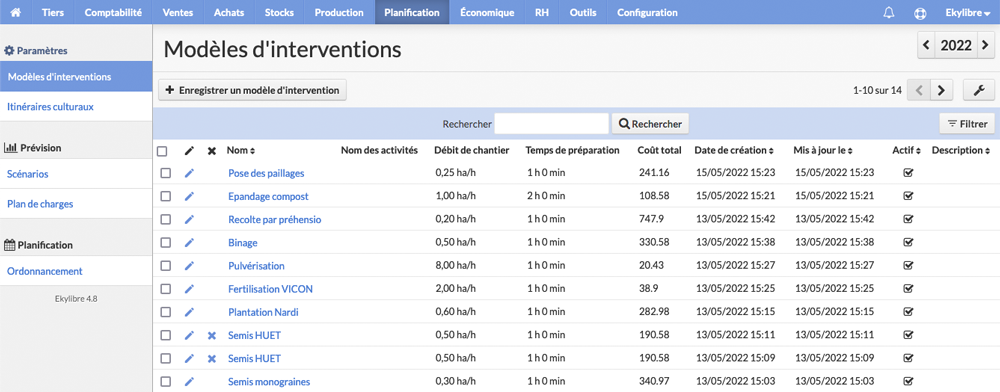The width and height of the screenshot is (1000, 392).
Task: Open the Comptabilité menu
Action: pos(114,12)
